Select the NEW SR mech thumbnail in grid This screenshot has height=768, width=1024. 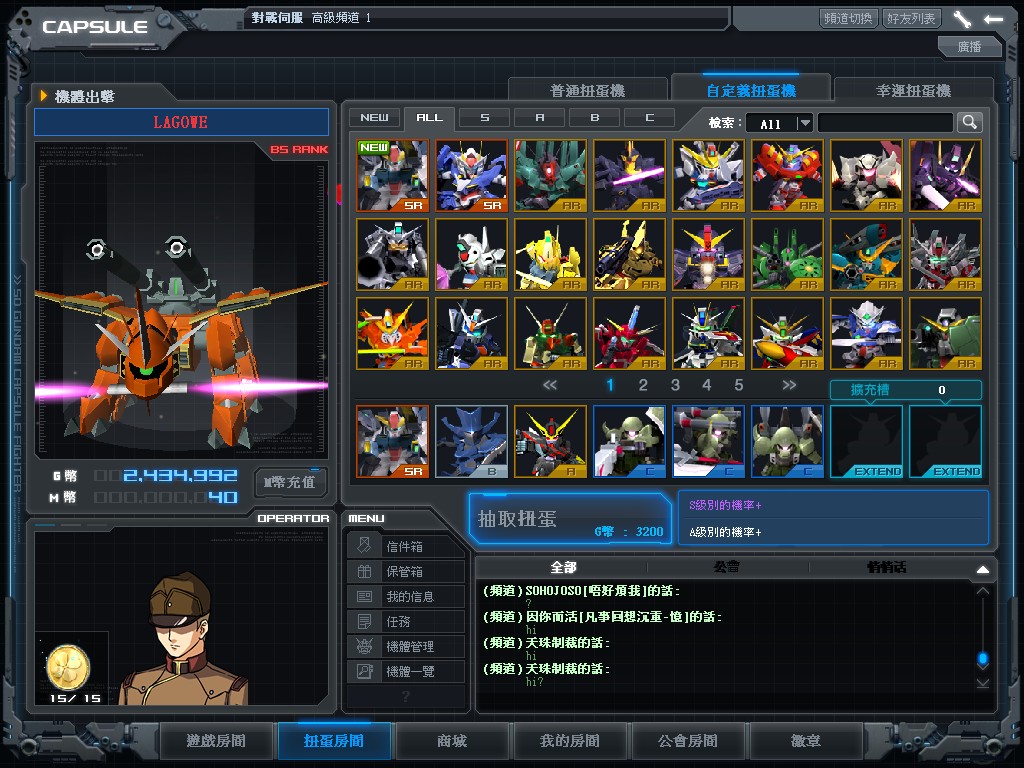[x=392, y=176]
